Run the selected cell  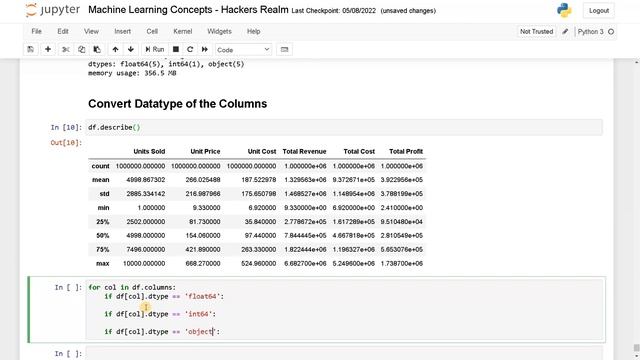pyautogui.click(x=155, y=49)
